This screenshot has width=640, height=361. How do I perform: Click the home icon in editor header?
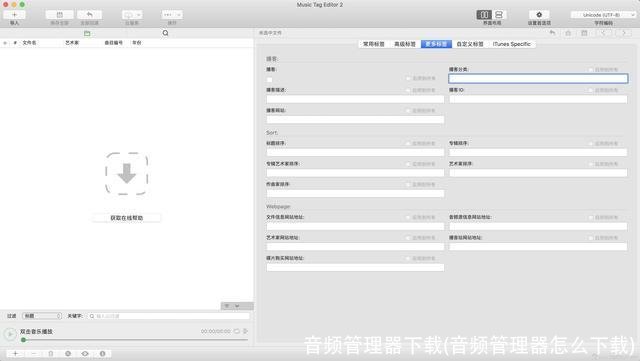pos(568,33)
